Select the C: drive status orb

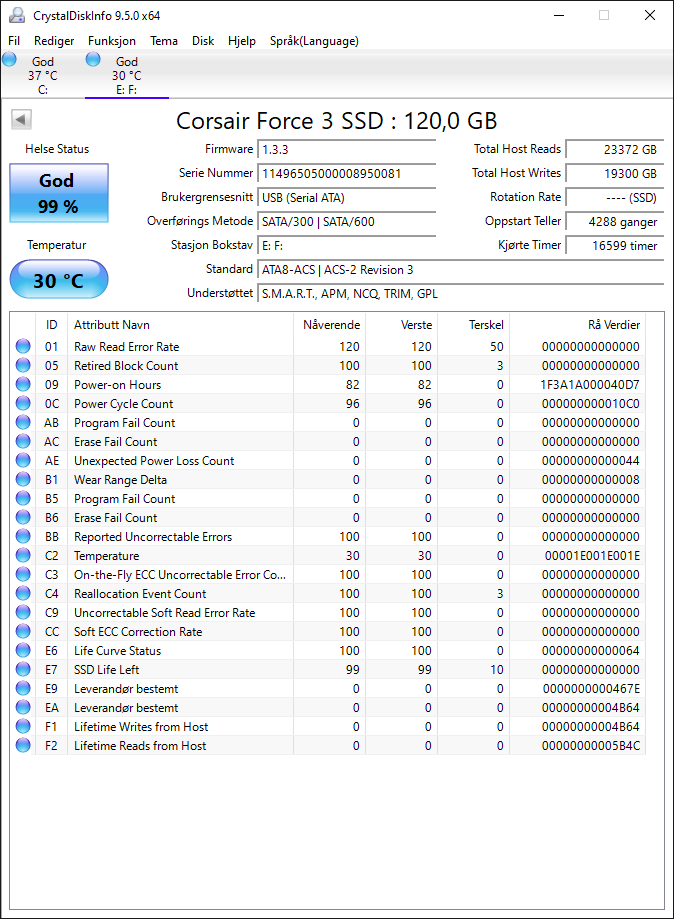[9, 59]
